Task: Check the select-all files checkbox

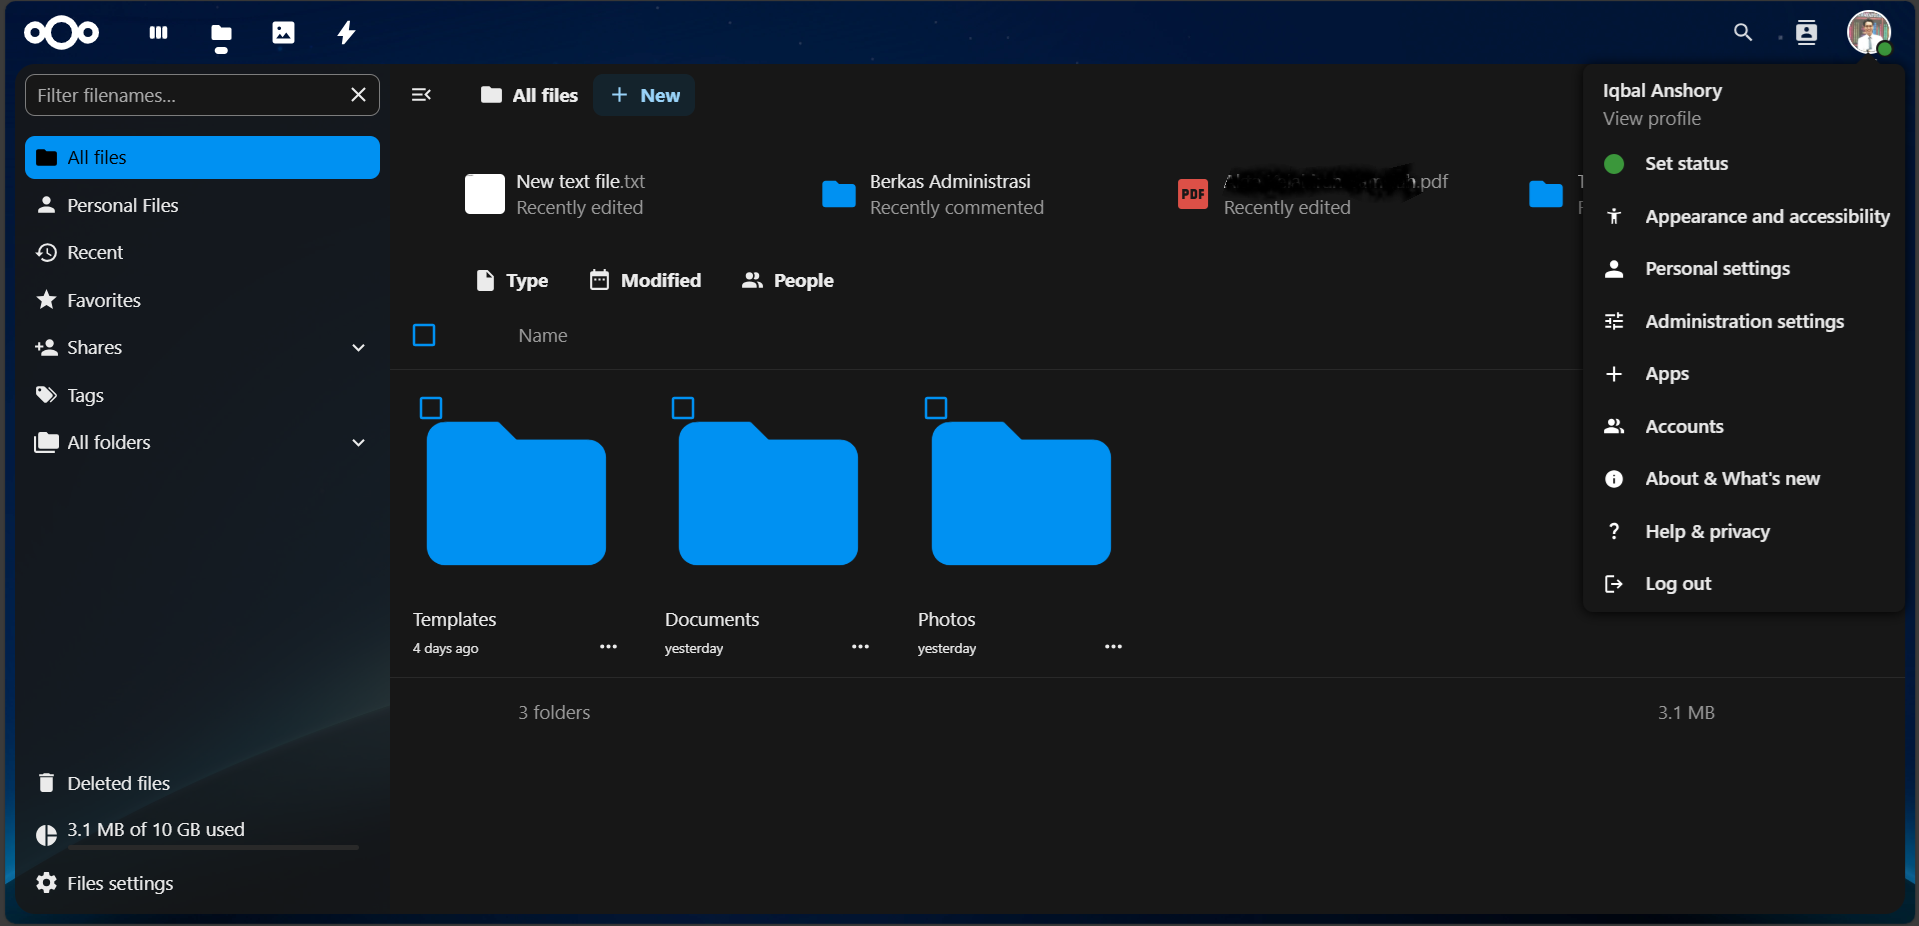Action: click(423, 335)
